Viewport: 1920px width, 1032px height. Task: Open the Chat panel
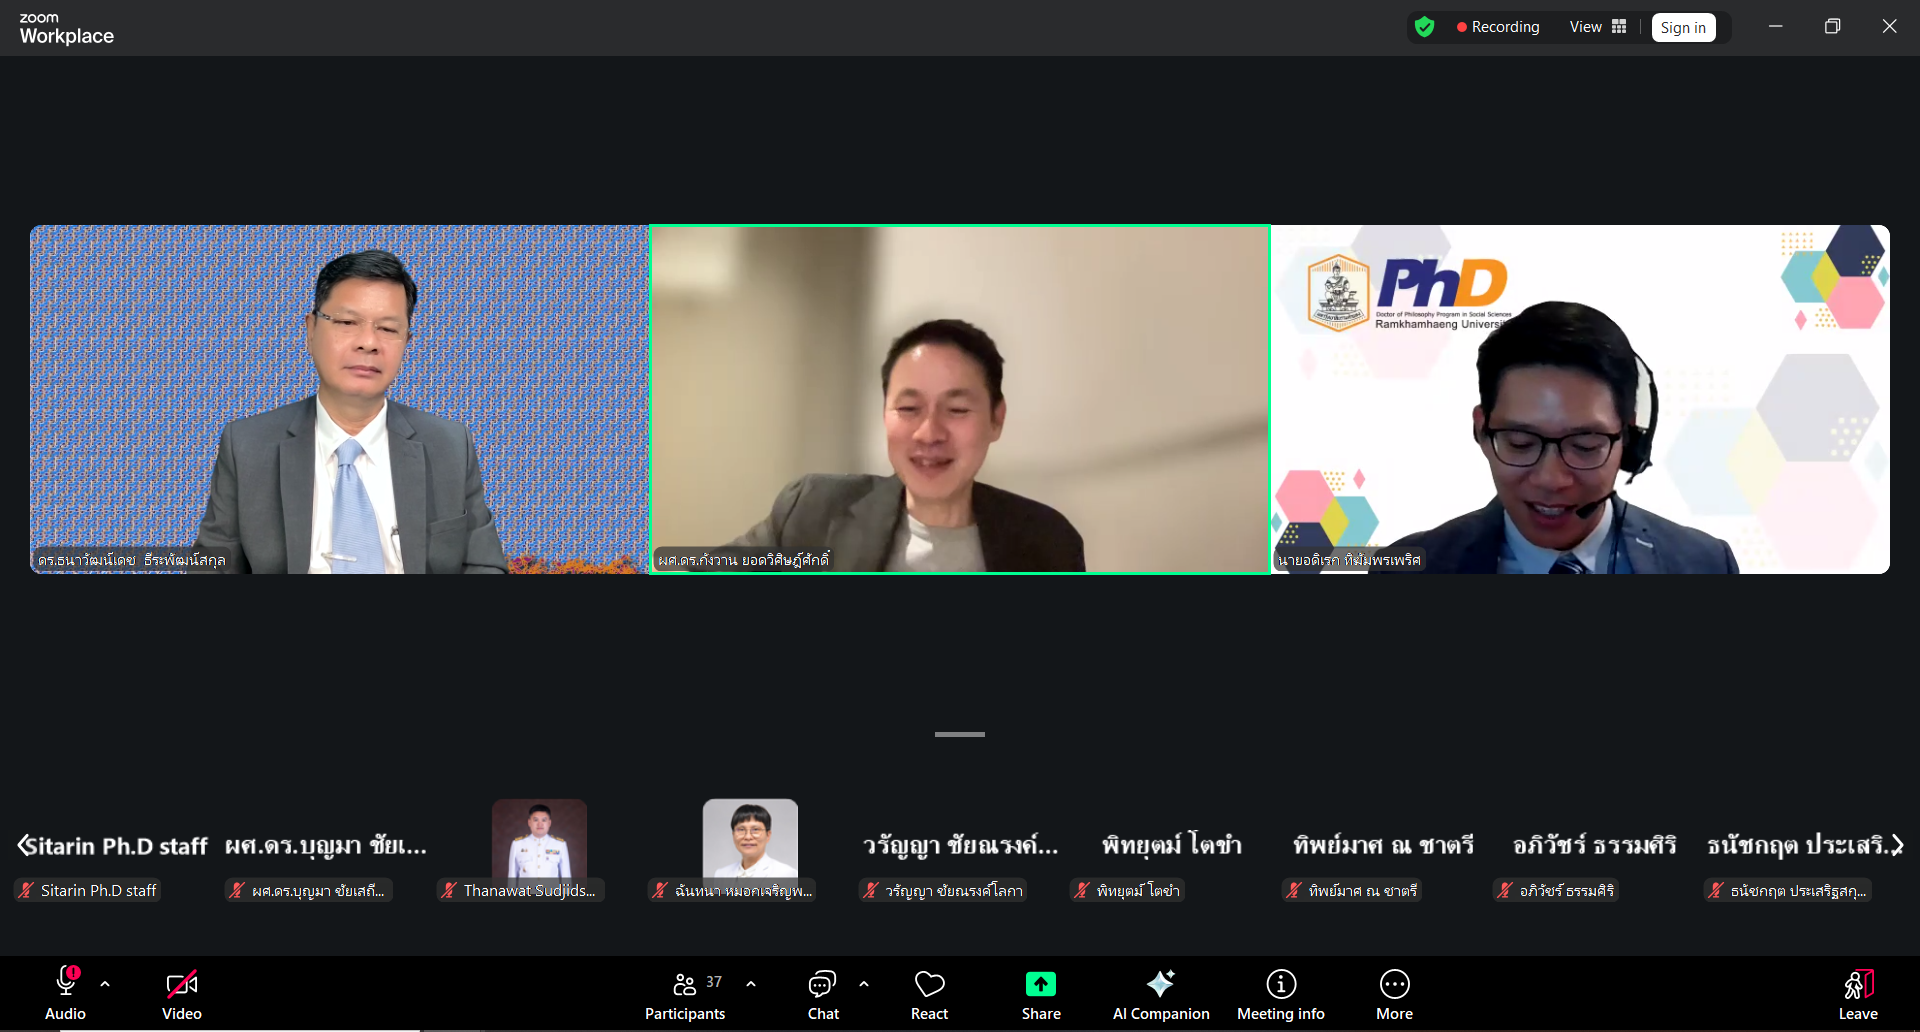coord(822,995)
